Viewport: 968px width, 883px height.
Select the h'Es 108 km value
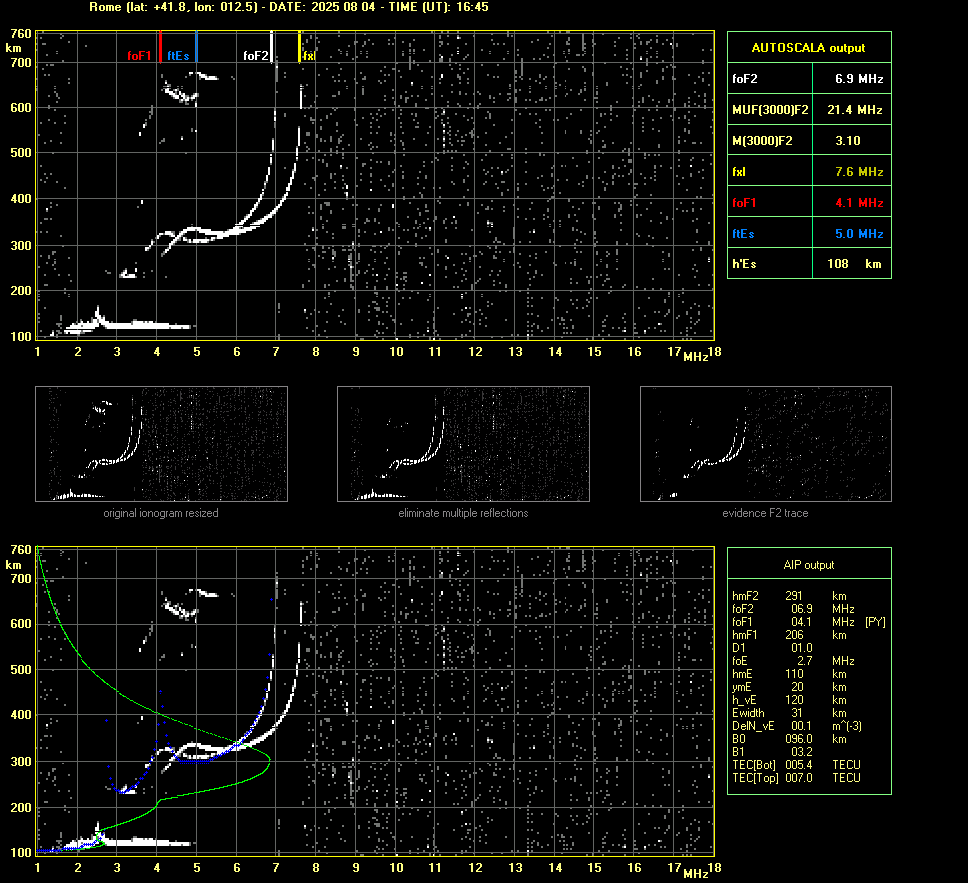pos(854,264)
